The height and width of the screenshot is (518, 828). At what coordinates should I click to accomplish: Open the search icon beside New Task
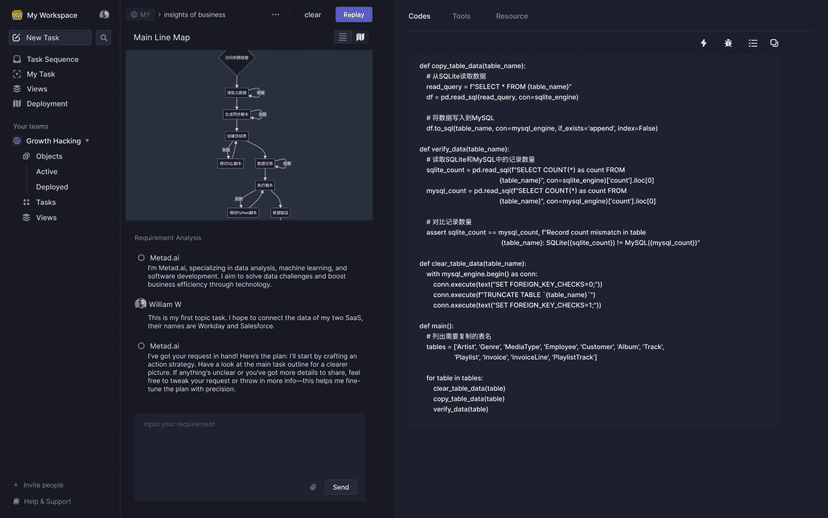104,37
